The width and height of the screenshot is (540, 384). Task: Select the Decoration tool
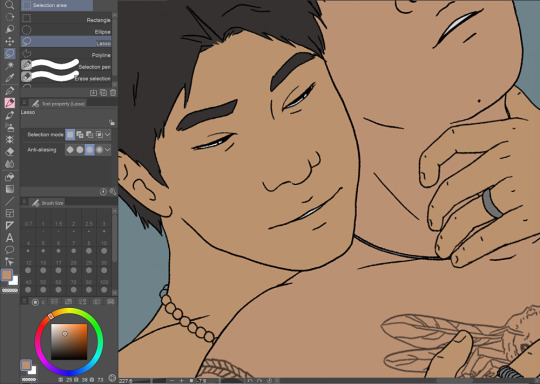point(10,139)
